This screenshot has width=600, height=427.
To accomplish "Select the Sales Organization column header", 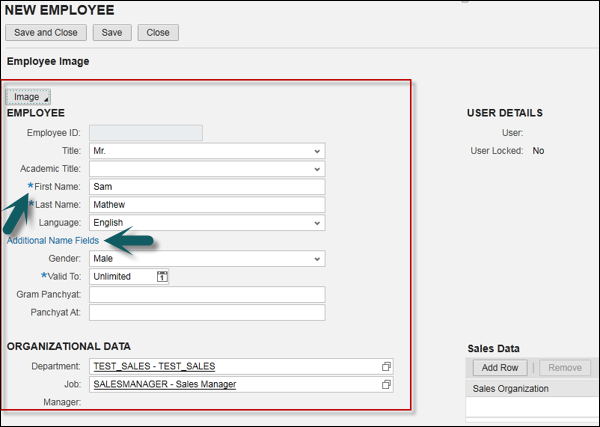I will point(510,389).
